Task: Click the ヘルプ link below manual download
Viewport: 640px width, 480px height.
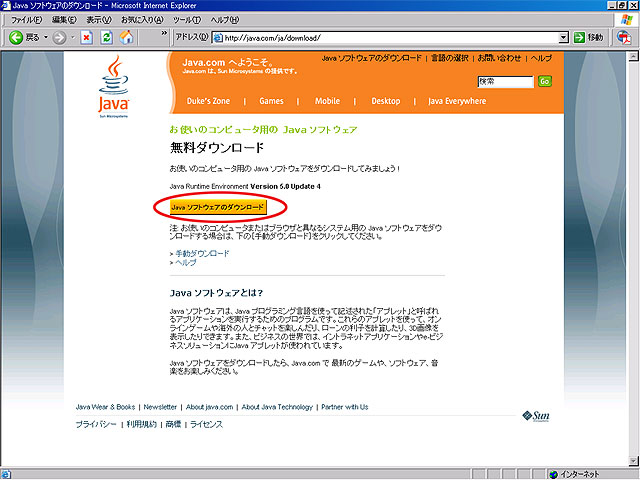Action: tap(186, 263)
